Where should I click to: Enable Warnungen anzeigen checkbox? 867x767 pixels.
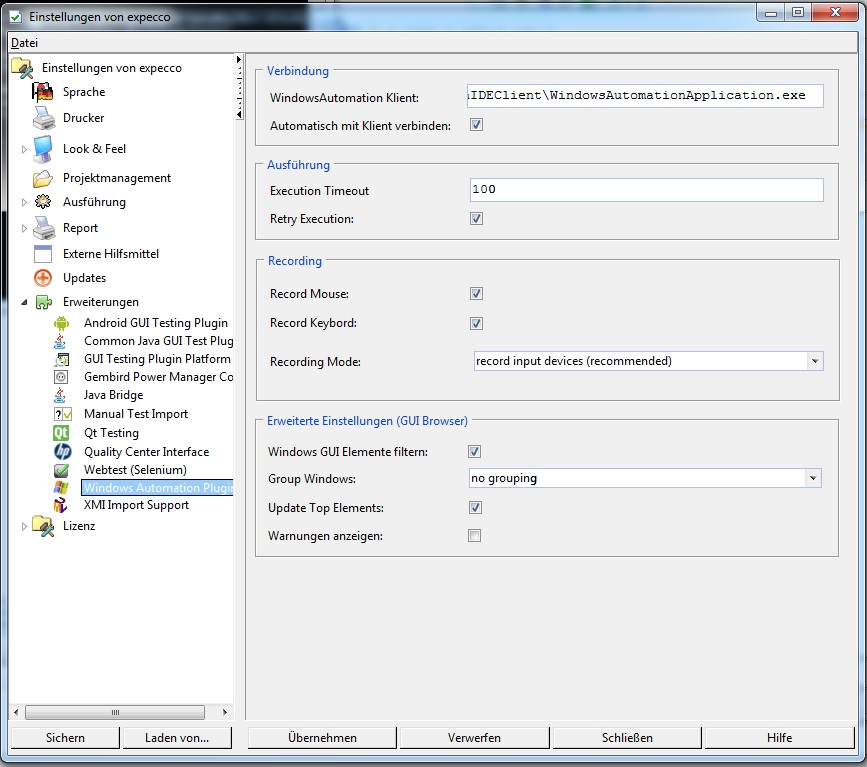coord(475,536)
